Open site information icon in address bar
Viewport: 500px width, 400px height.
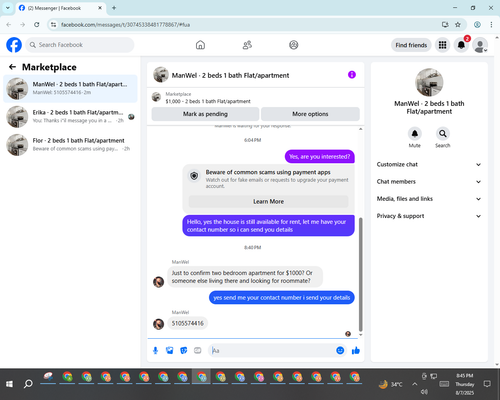53,25
